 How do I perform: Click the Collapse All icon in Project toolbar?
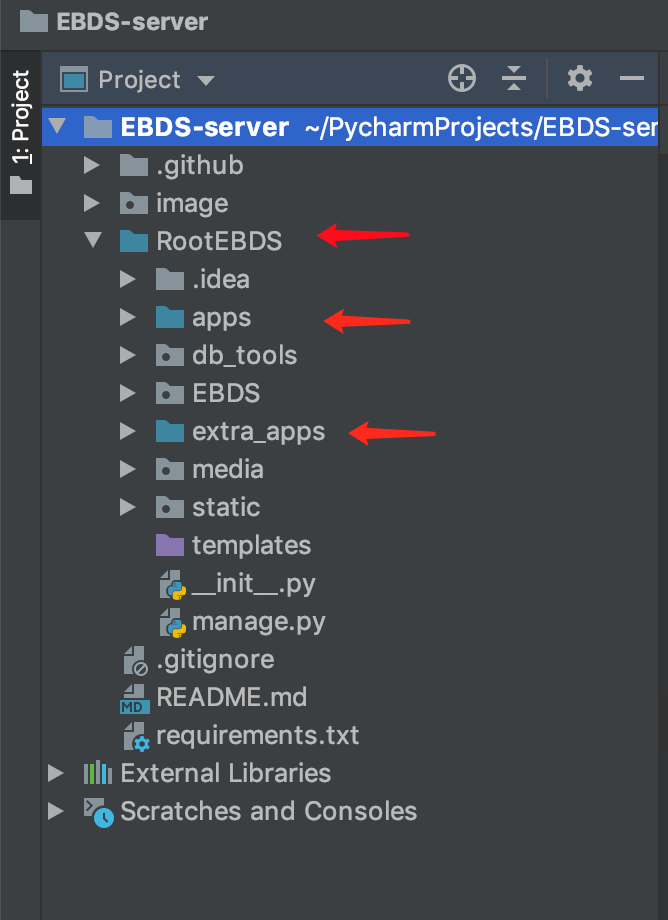pyautogui.click(x=514, y=79)
